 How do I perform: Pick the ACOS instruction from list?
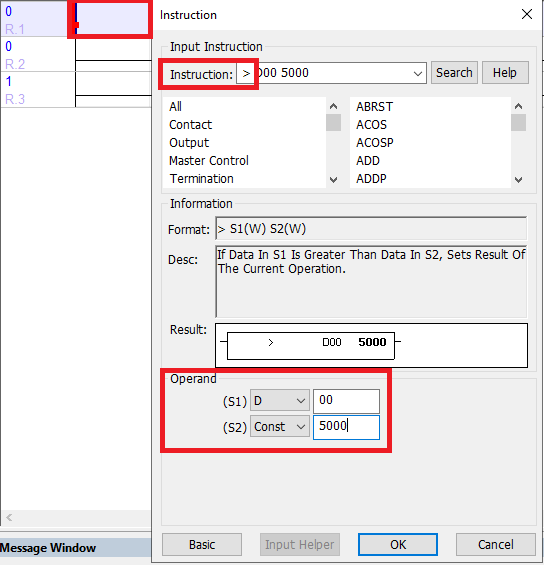coord(371,125)
